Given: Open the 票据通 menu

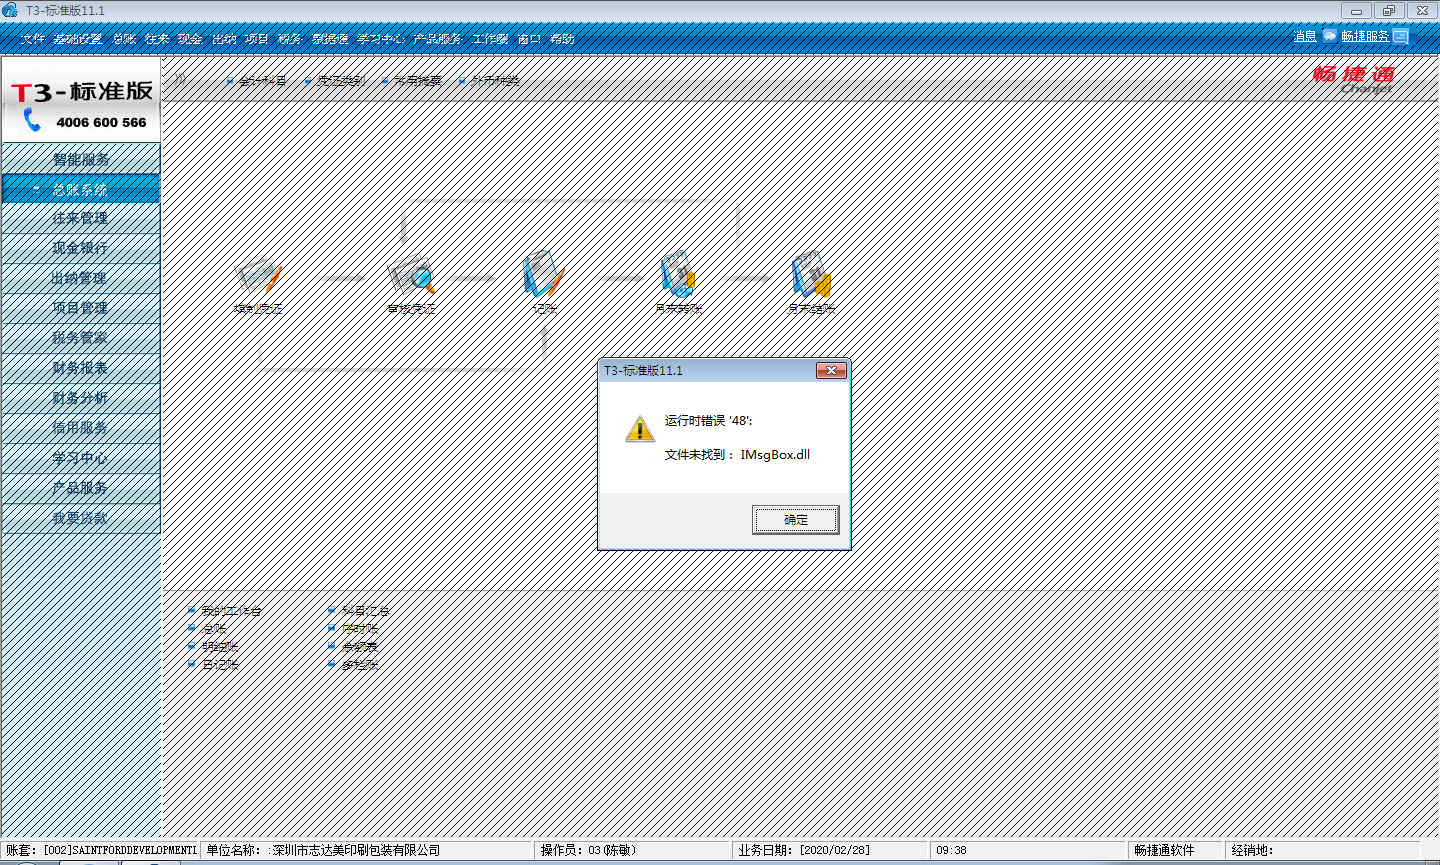Looking at the screenshot, I should [330, 39].
